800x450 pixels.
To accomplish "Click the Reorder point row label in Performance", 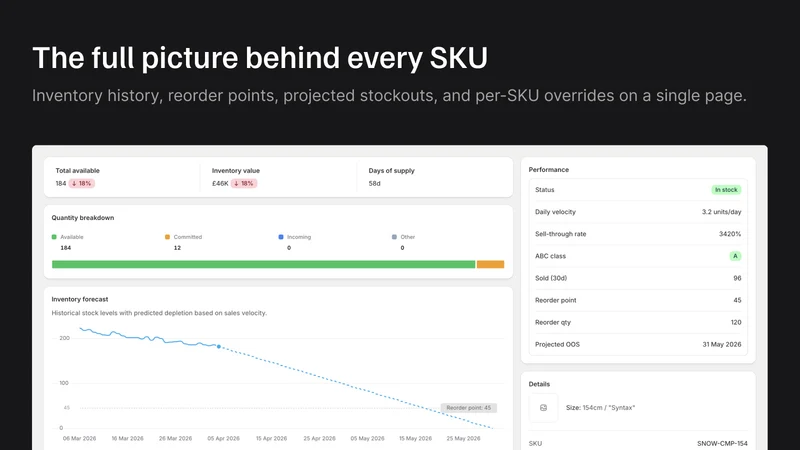I will click(x=555, y=300).
